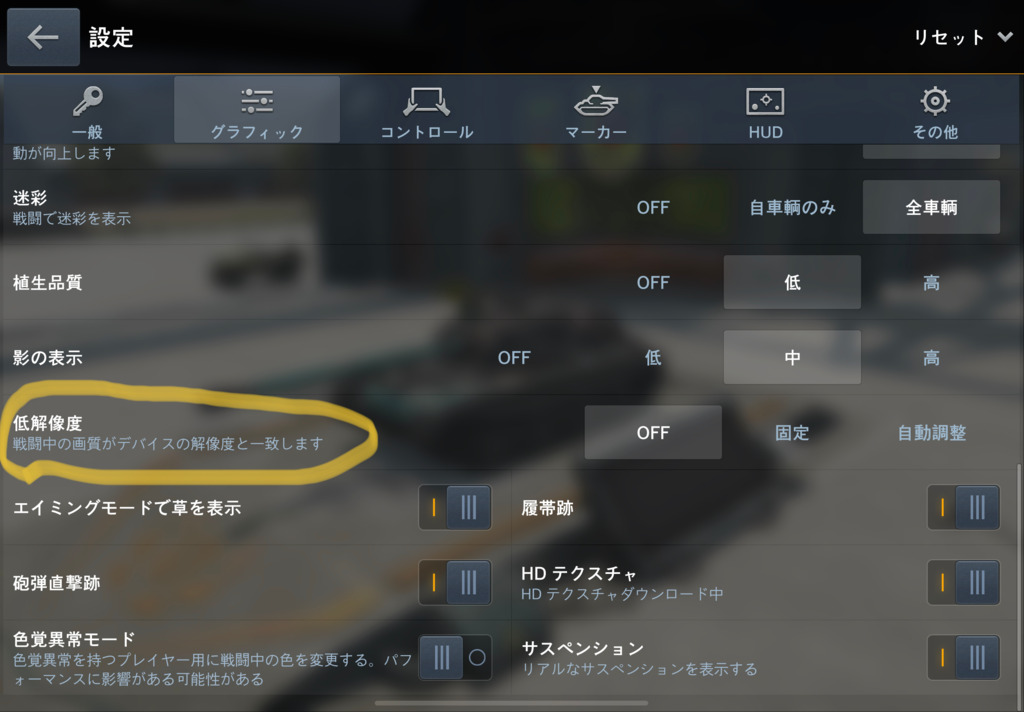The image size is (1024, 712).
Task: Open the マーカー tank icon tab
Action: click(x=596, y=101)
